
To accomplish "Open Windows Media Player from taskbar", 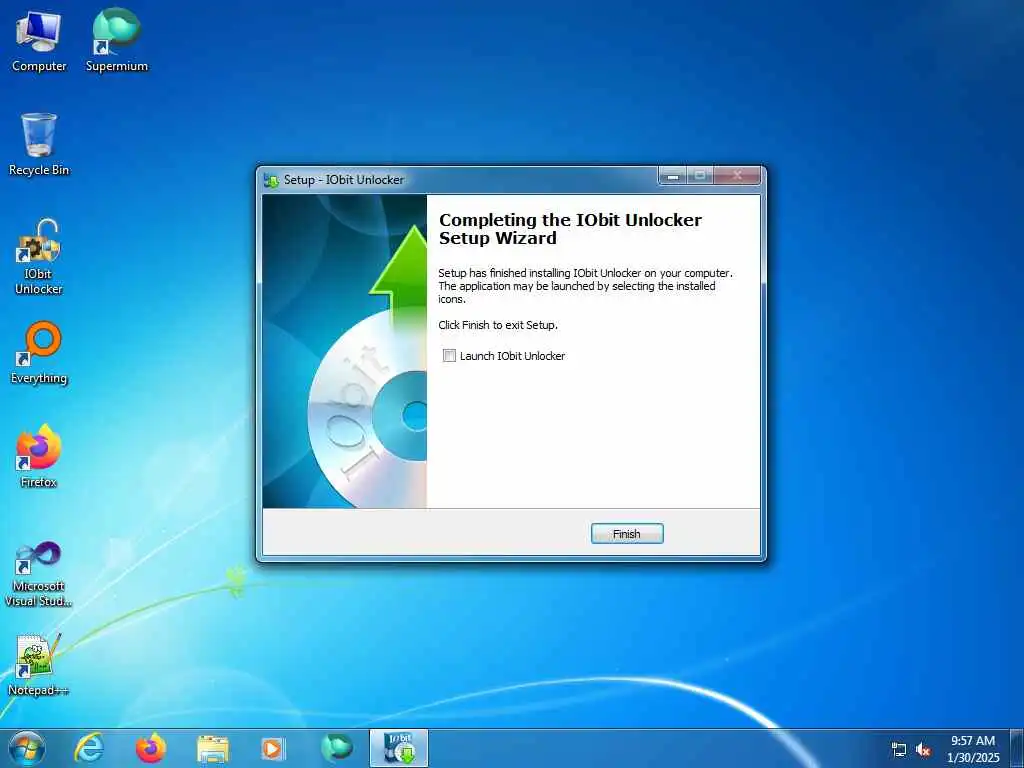I will 272,748.
